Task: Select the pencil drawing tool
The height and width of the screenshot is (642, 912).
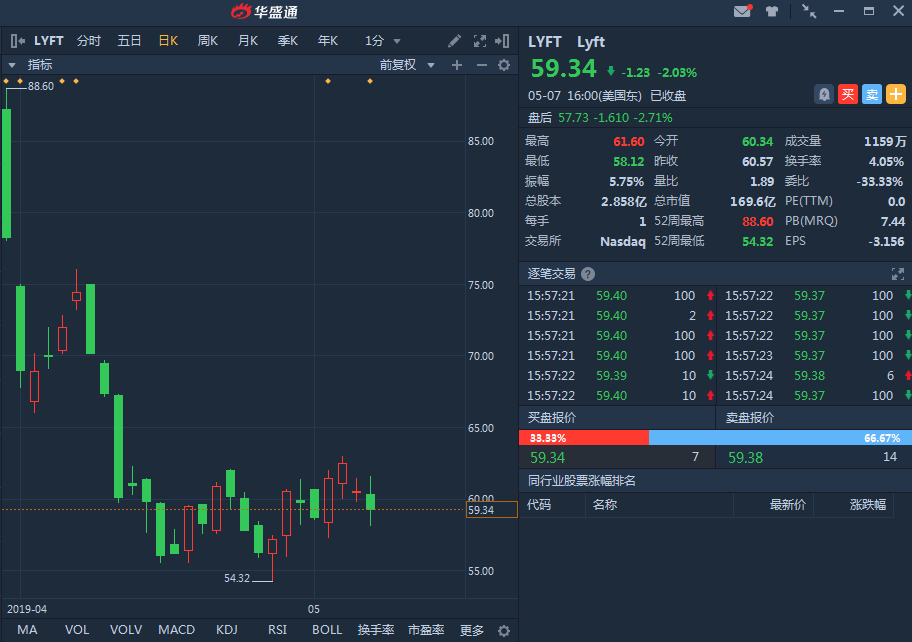Action: point(454,41)
